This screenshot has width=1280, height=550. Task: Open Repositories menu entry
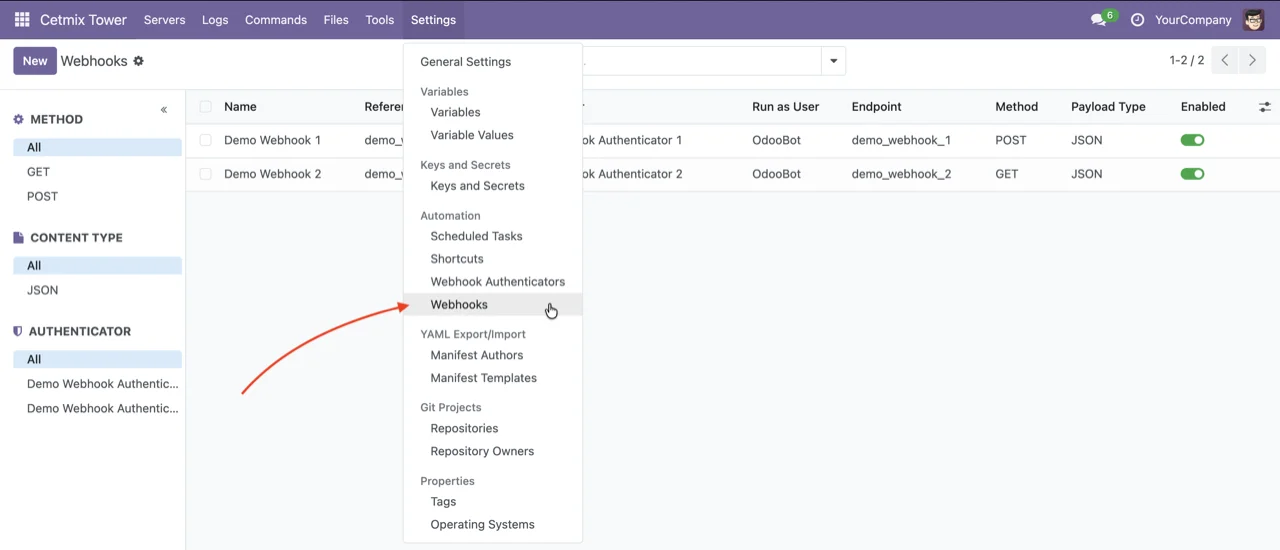(x=492, y=428)
